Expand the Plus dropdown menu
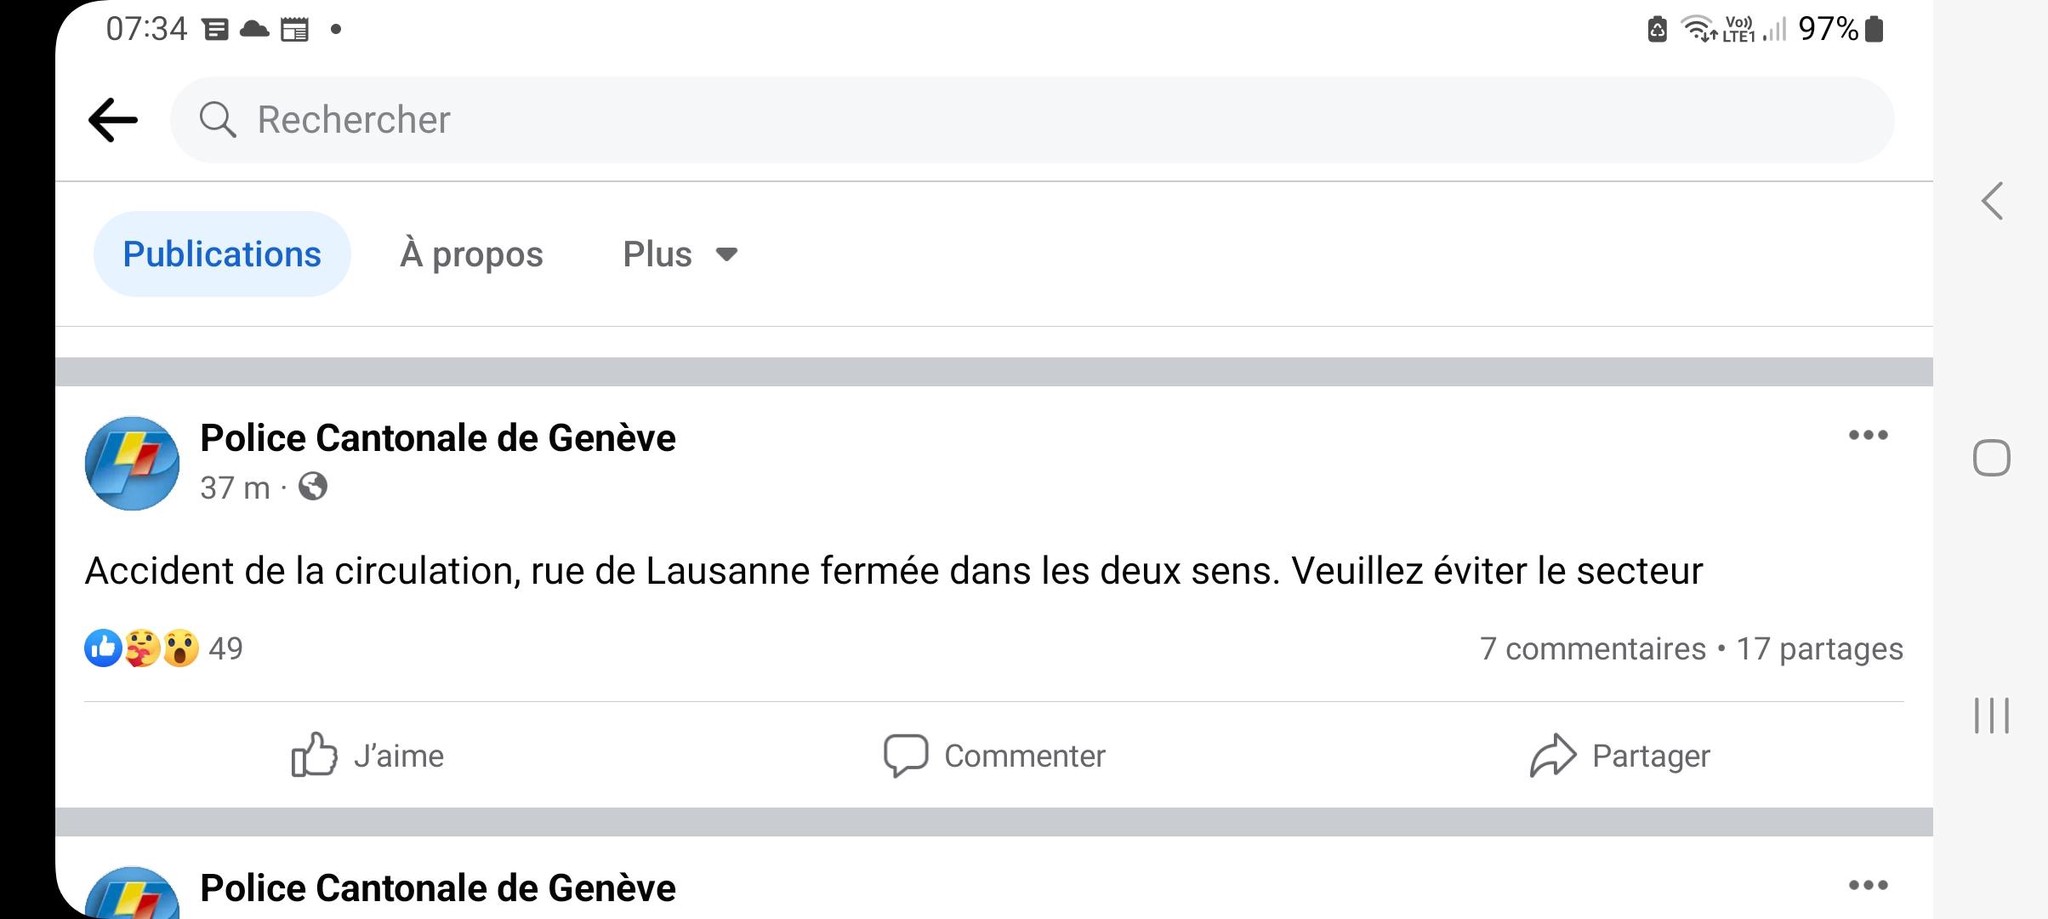Screen dimensions: 2048x919 click(x=680, y=254)
